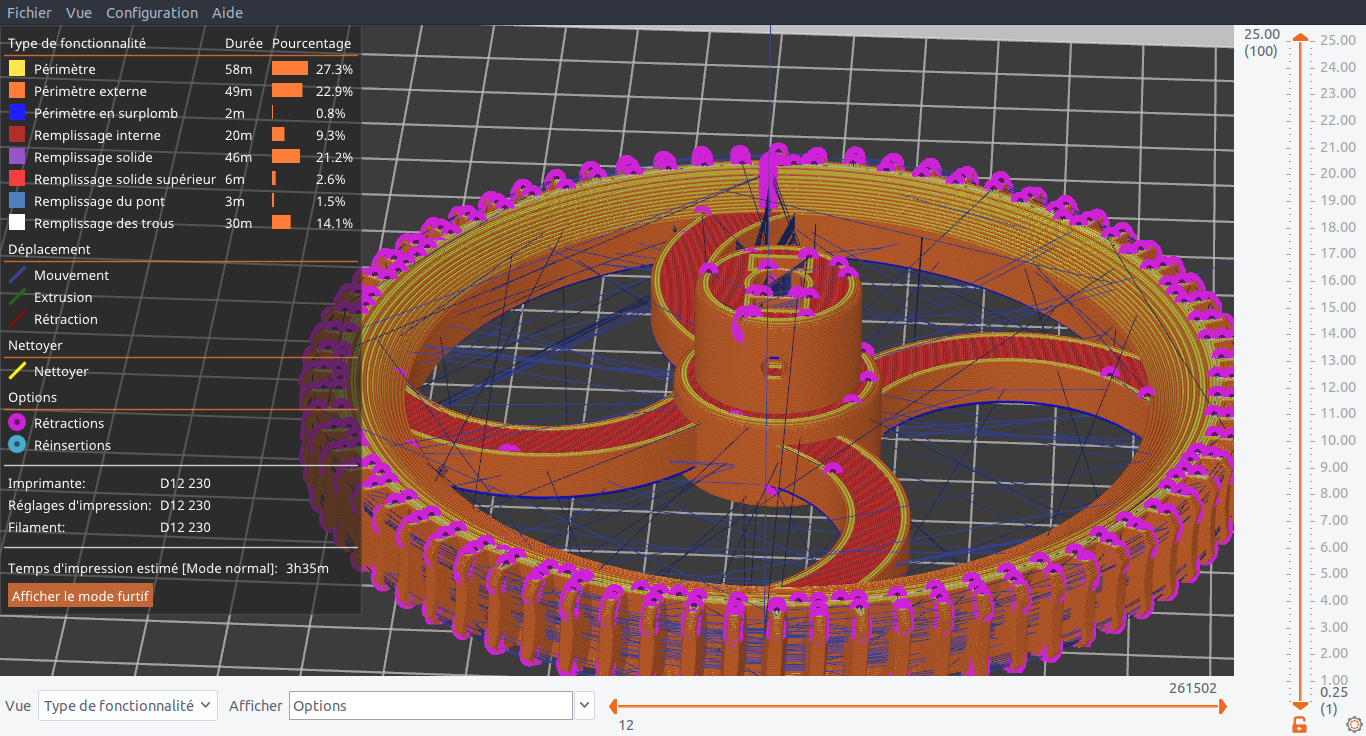Toggle the orange lock icon under the vertical slider

pos(1299,724)
